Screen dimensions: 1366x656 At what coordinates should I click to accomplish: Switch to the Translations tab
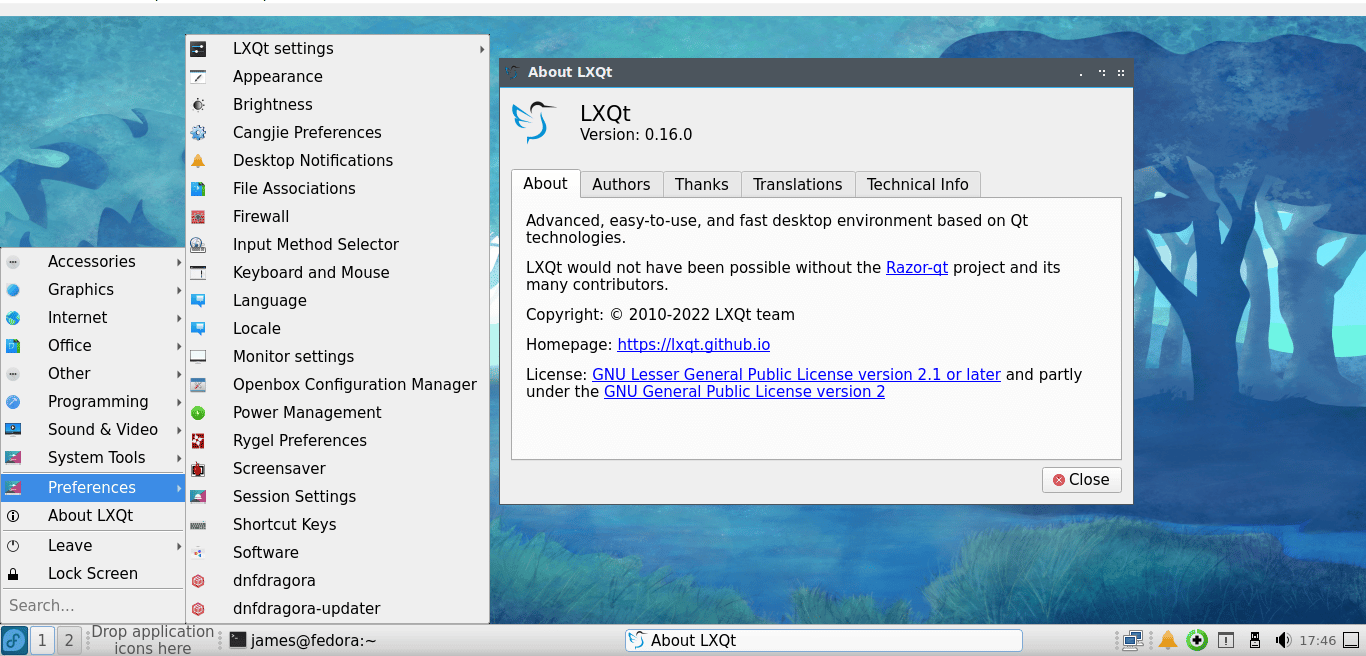click(x=798, y=185)
